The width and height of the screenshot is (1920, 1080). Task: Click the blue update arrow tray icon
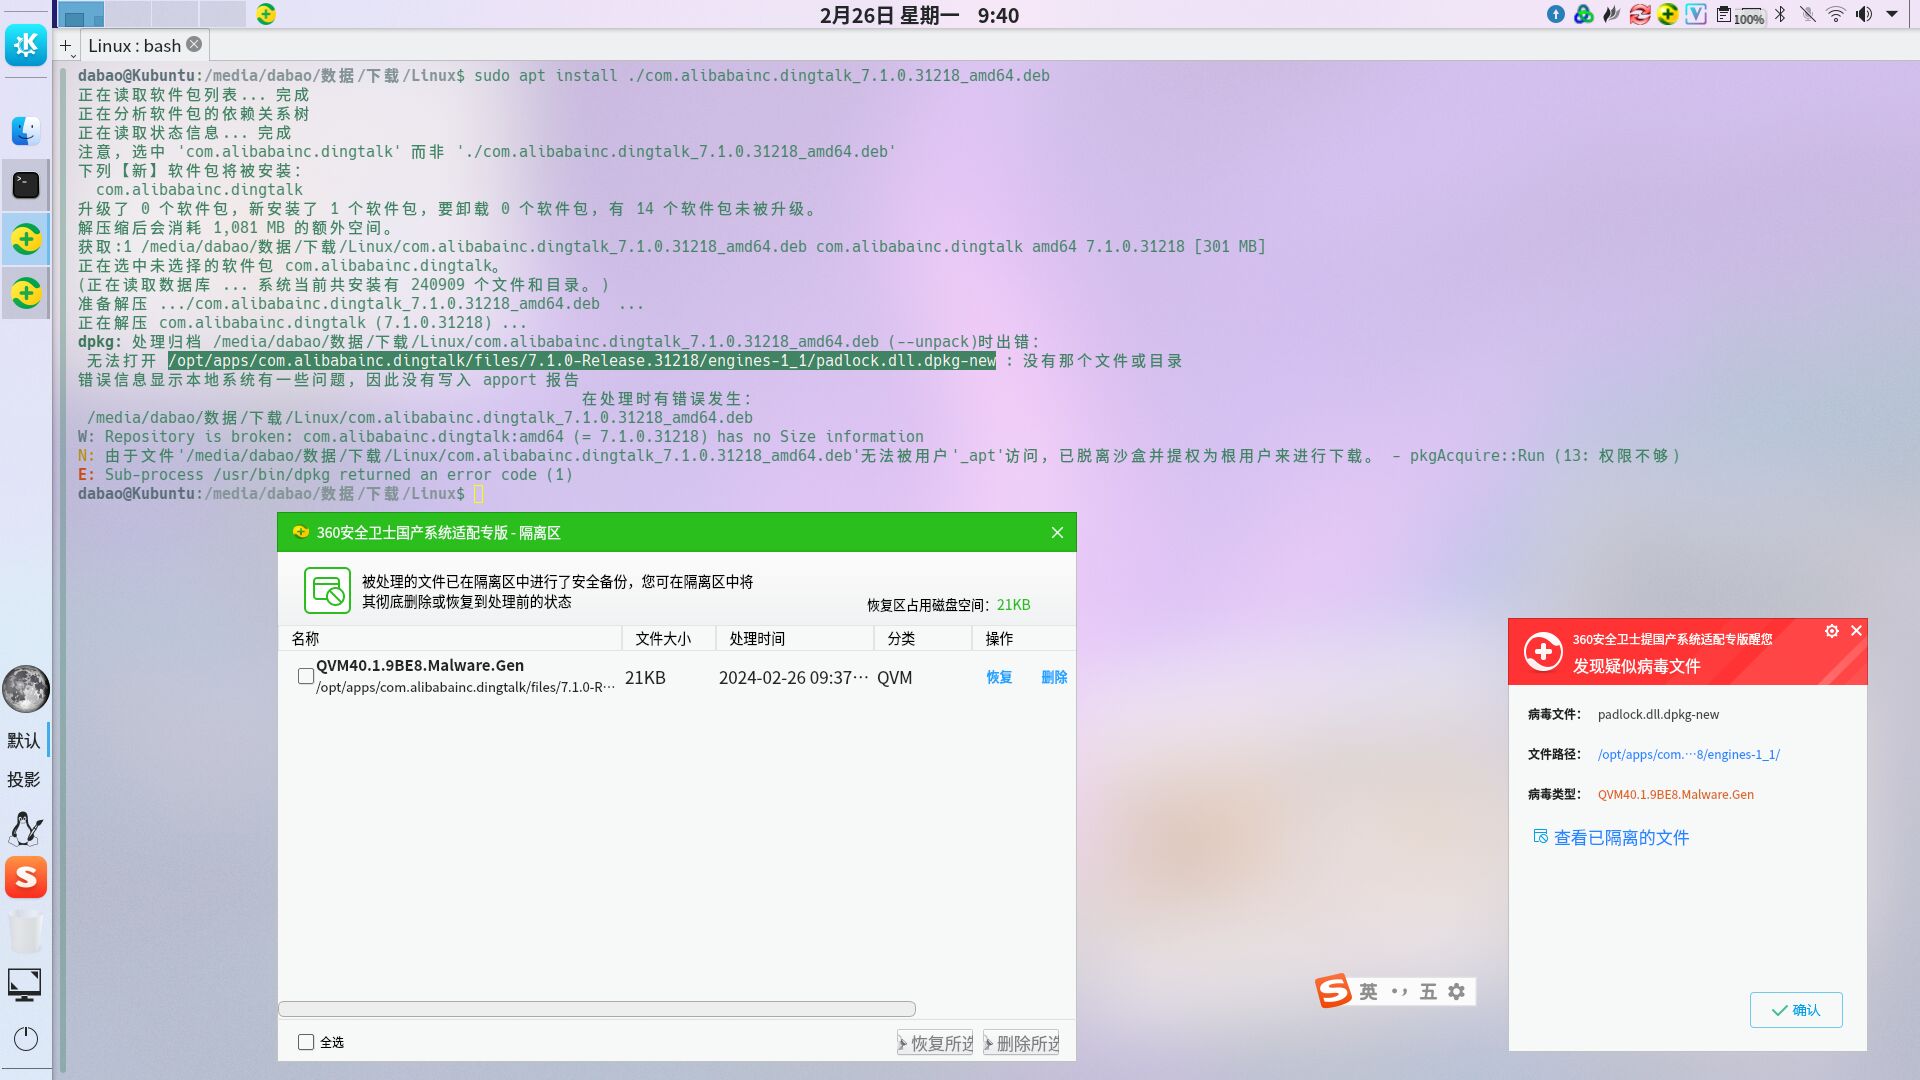1556,14
